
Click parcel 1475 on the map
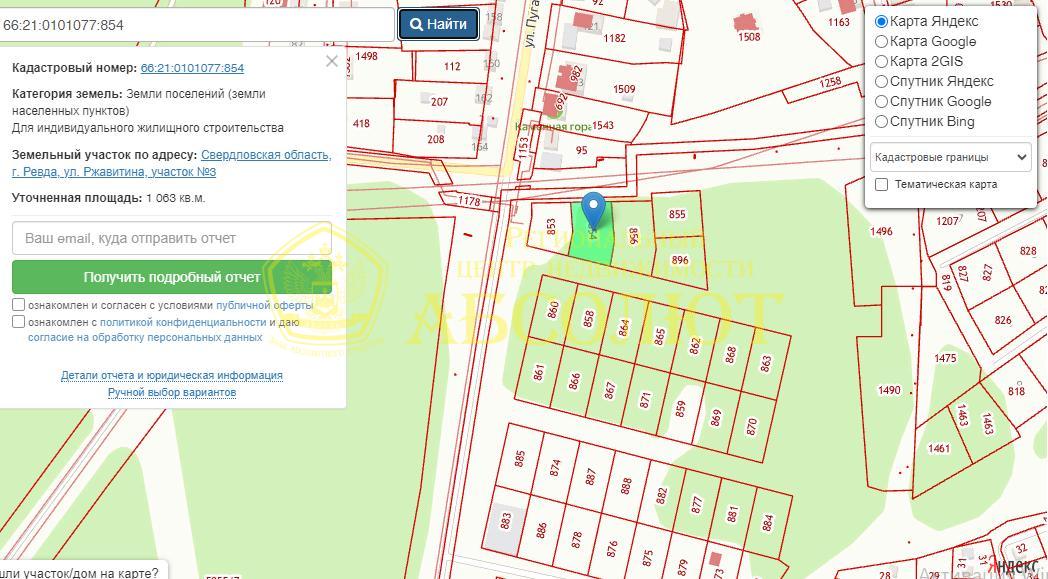pos(945,358)
